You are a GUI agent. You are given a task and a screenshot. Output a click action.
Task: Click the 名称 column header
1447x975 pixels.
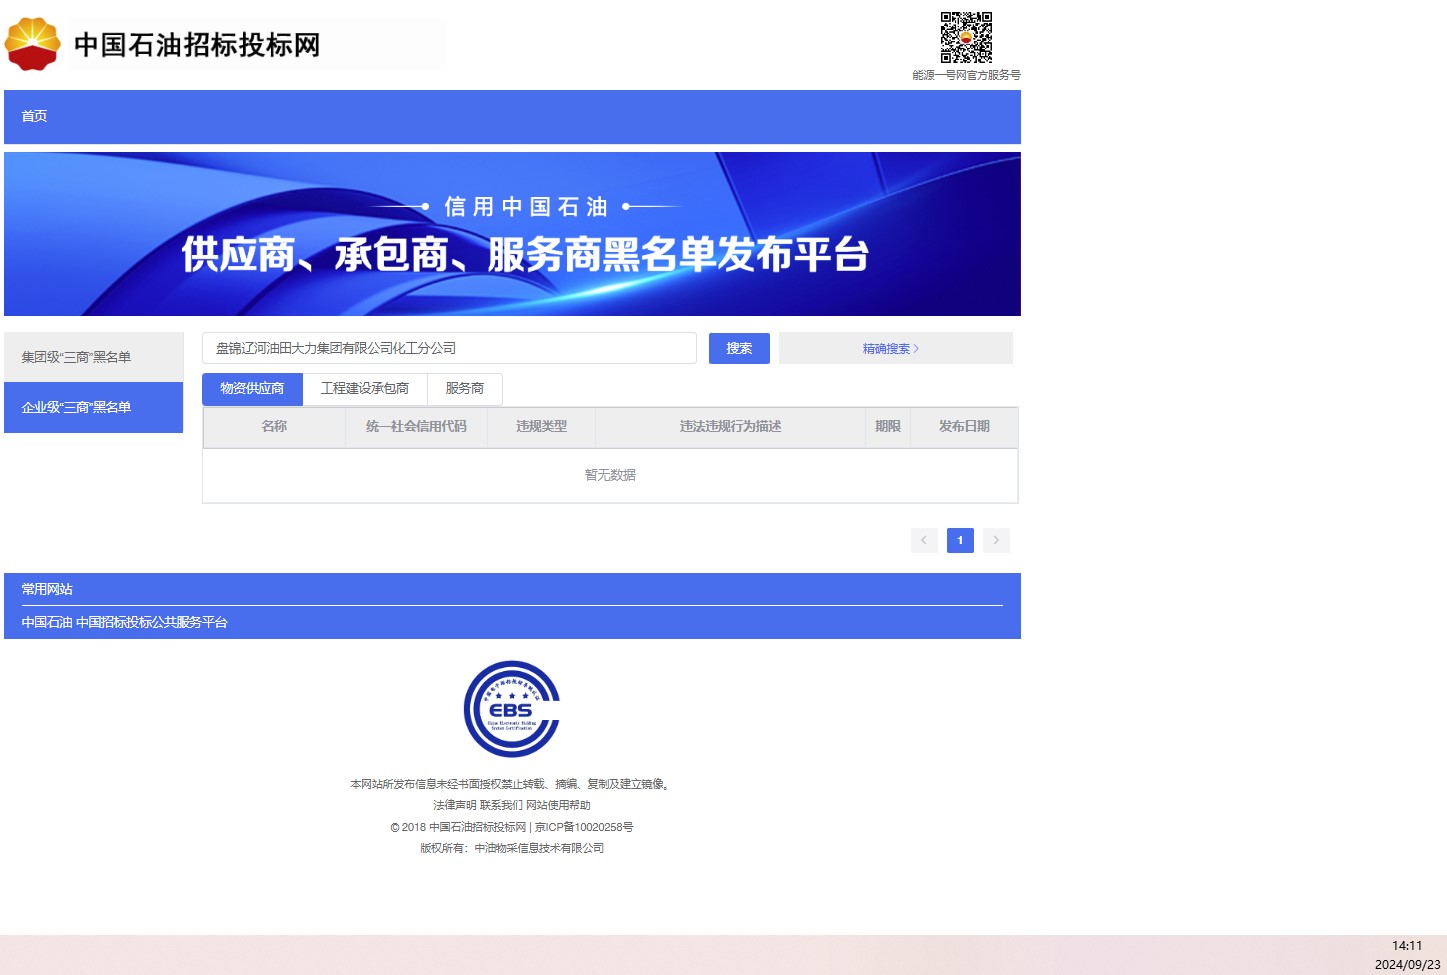(274, 426)
